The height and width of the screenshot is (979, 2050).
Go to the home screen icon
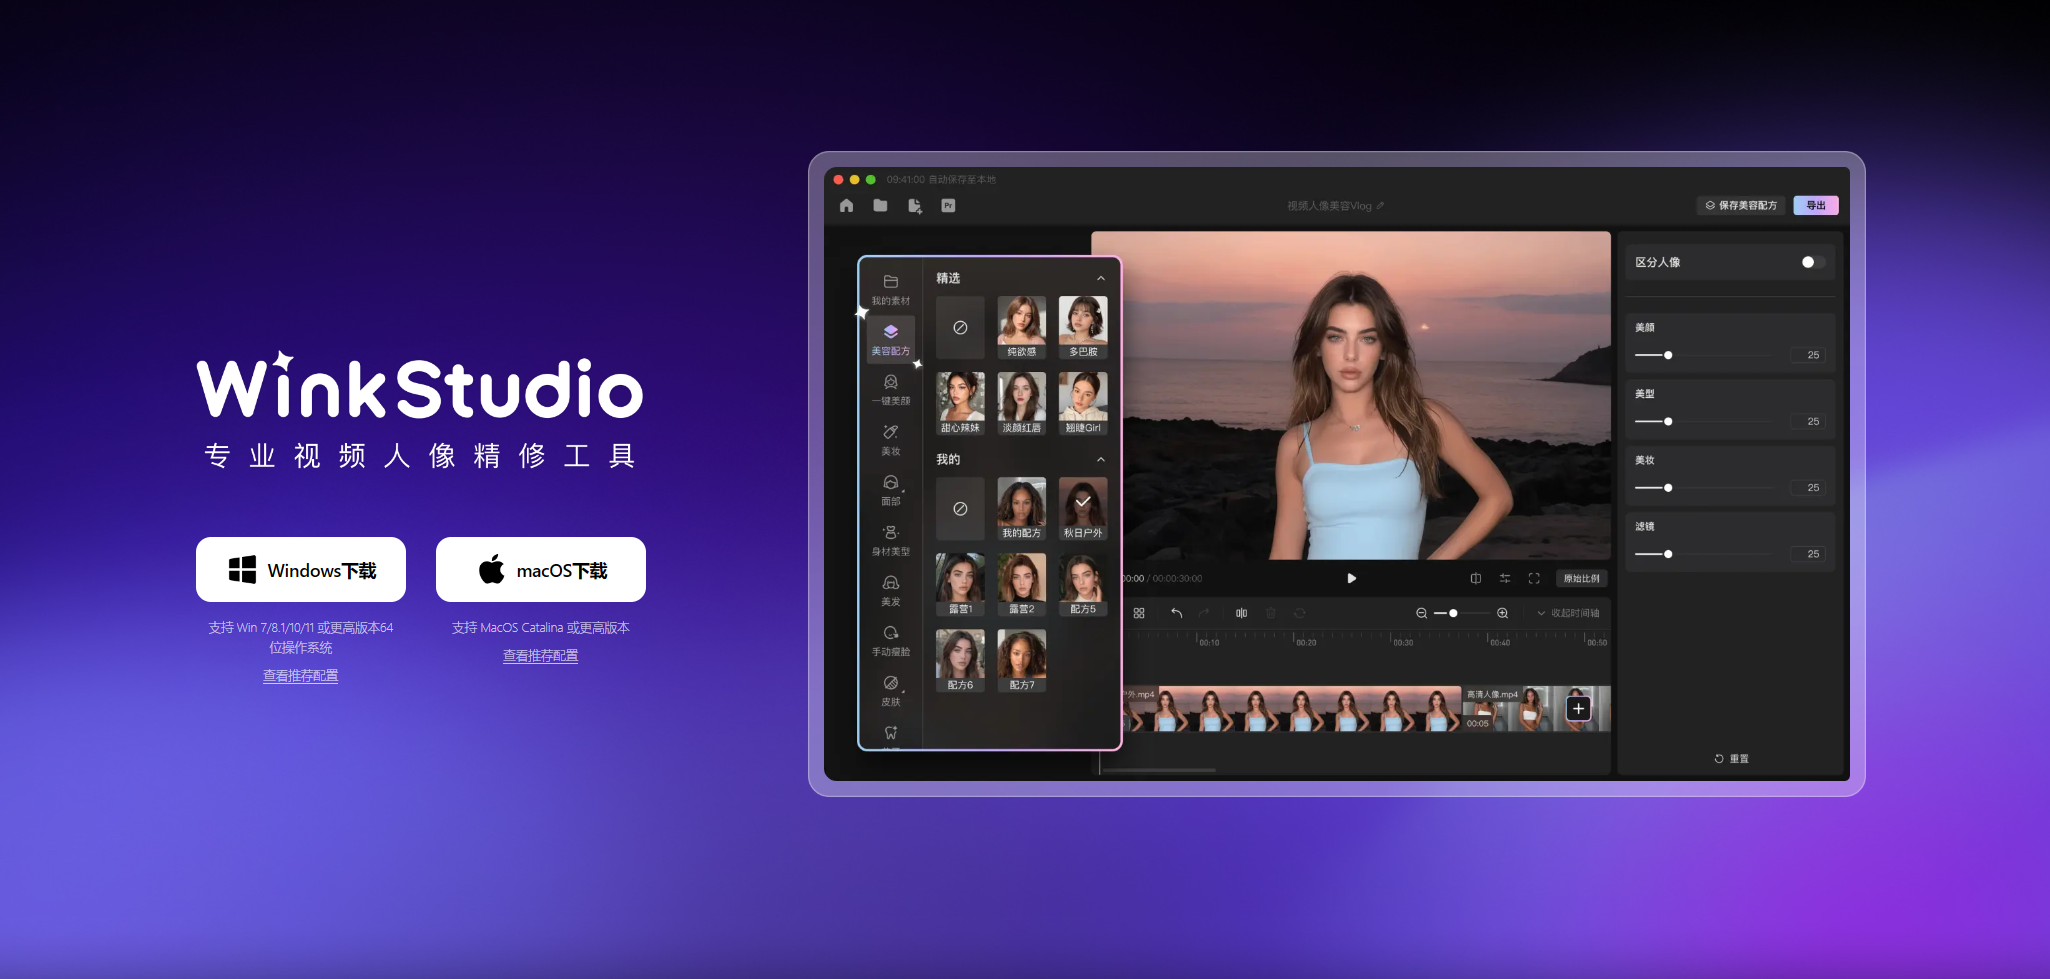pos(846,205)
